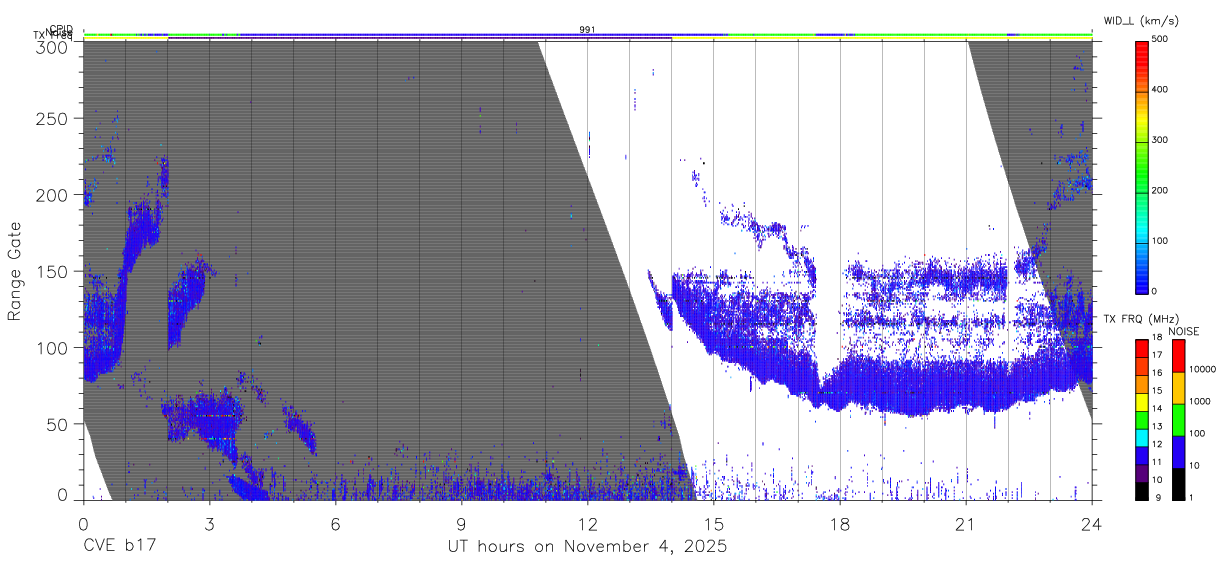Viewport: 1228px width, 567px height.
Task: Click the 'Range Gate' y-axis label
Action: [15, 271]
